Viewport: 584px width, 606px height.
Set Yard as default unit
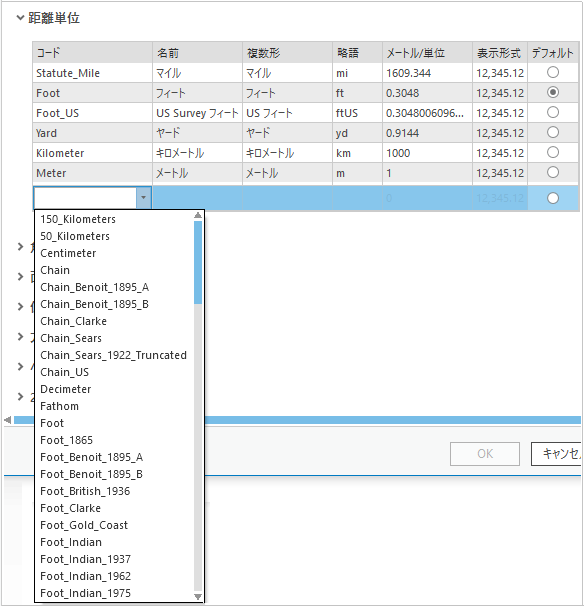553,133
